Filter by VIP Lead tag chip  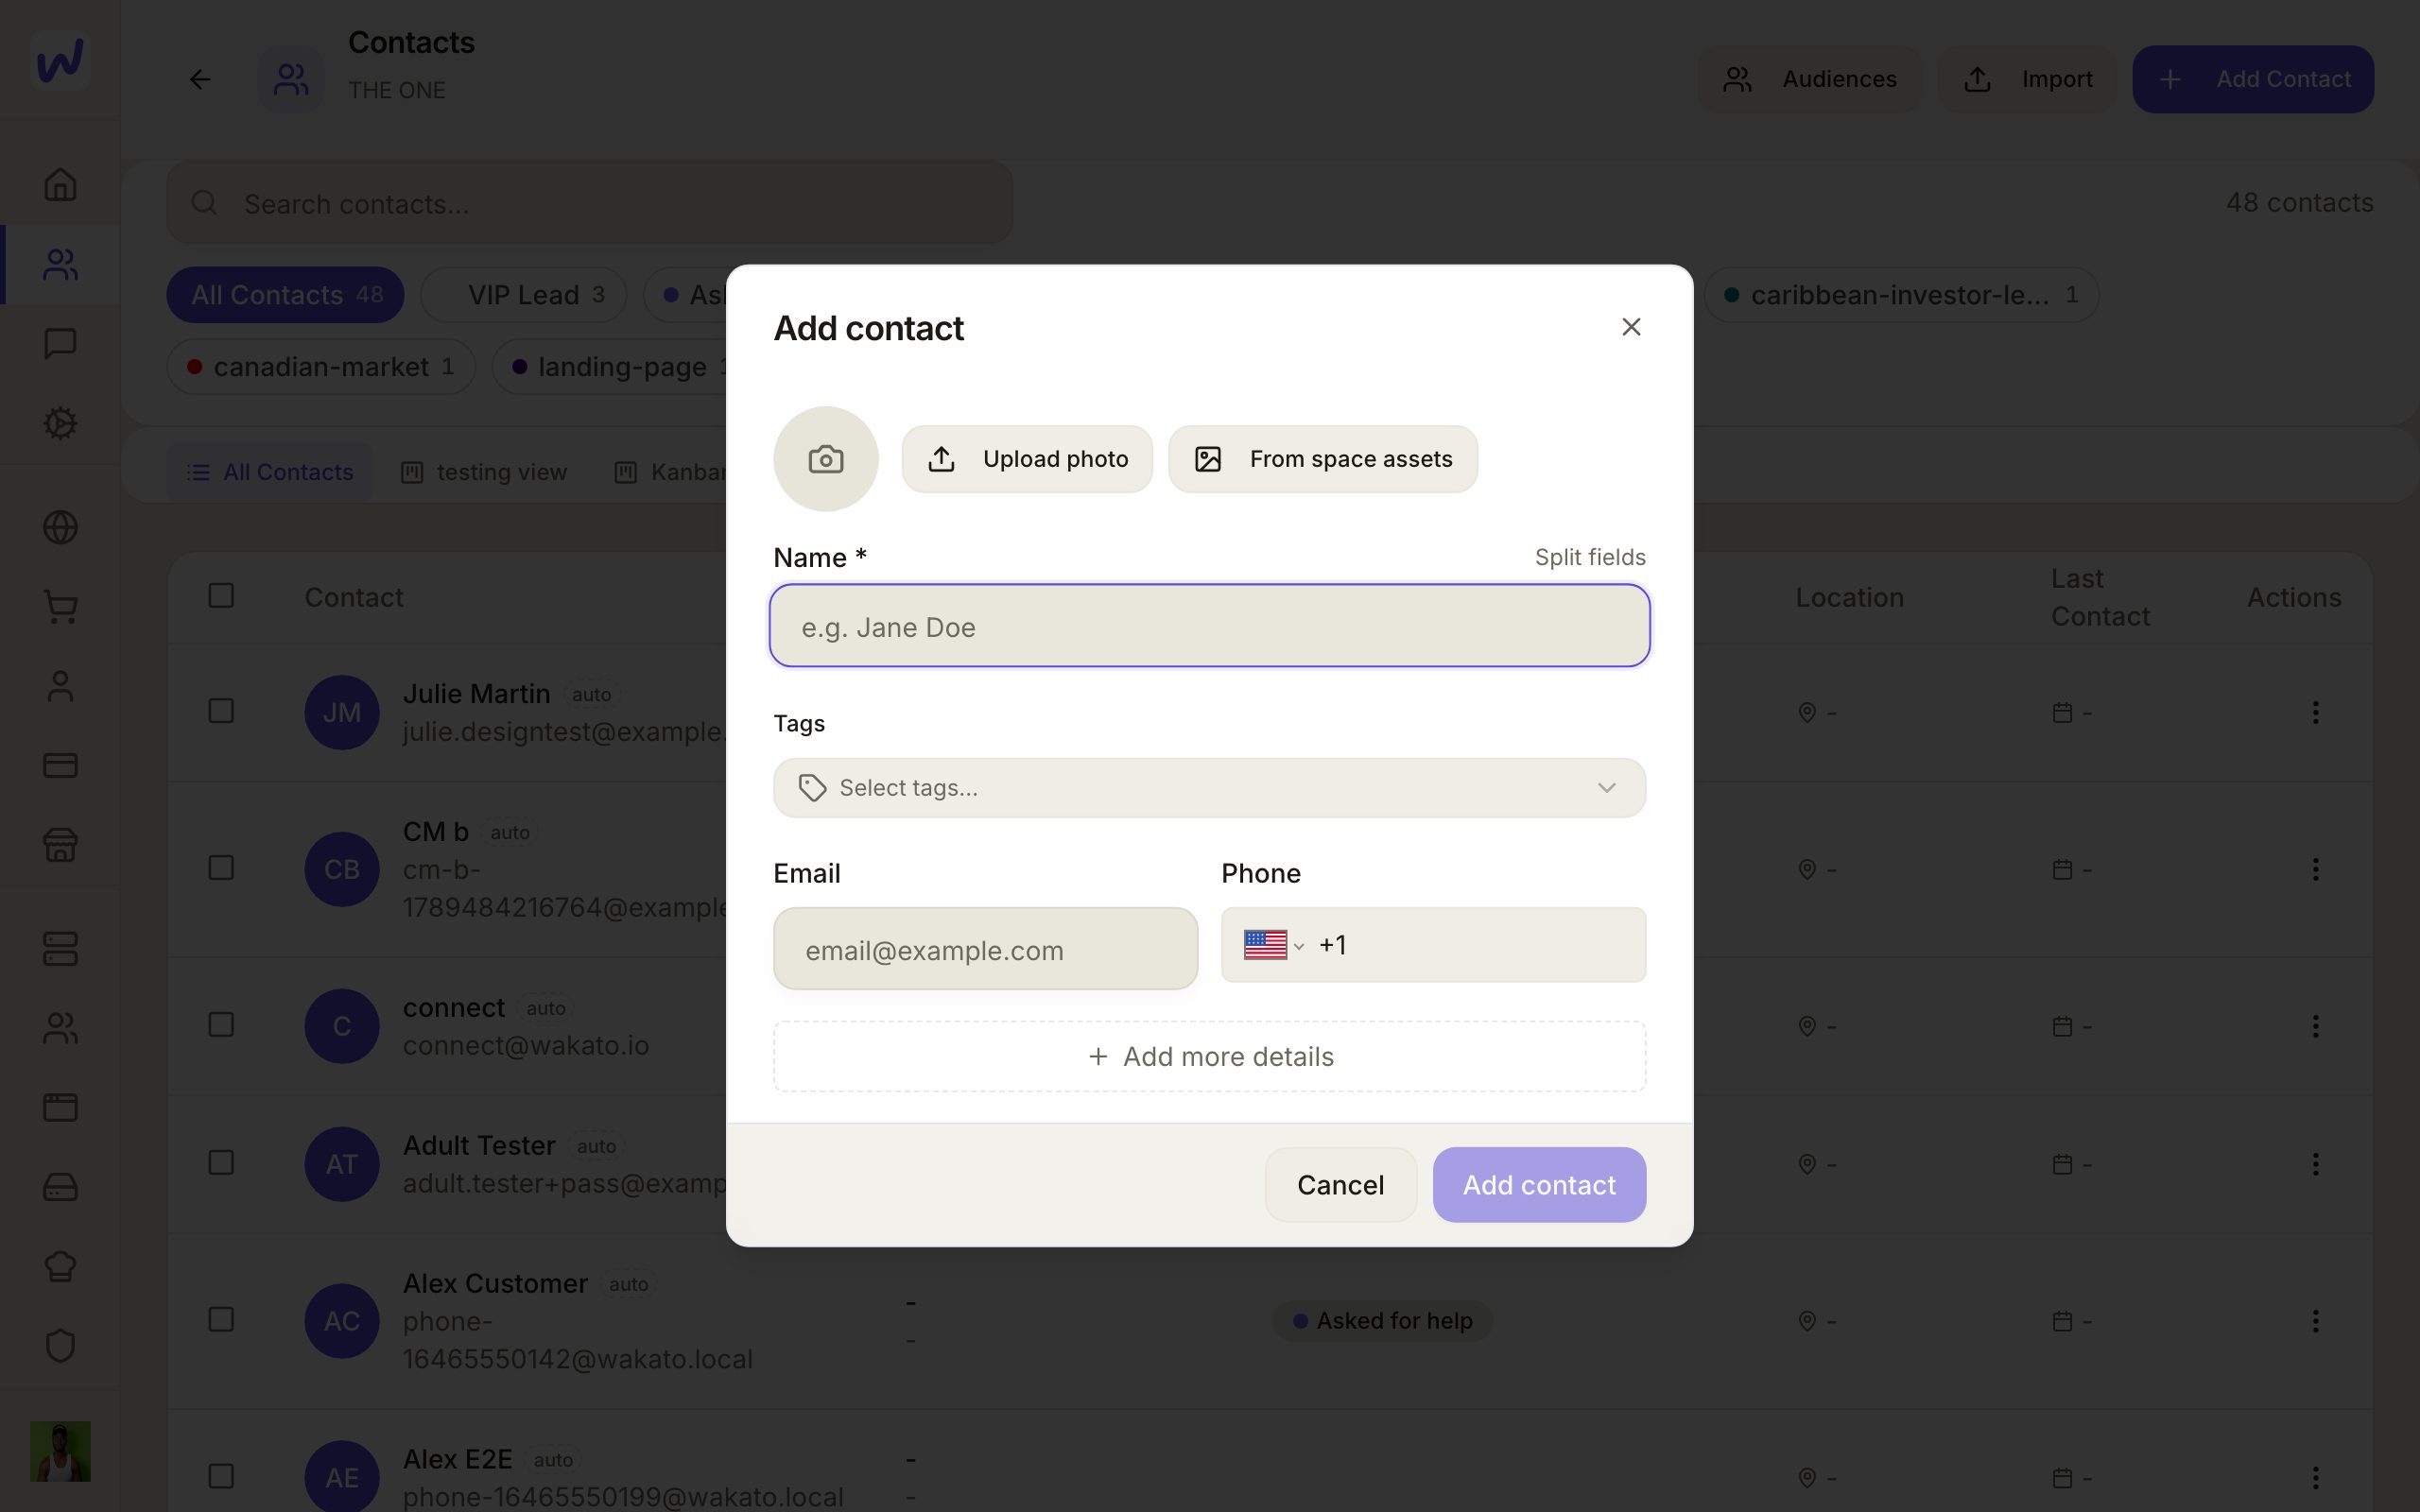[524, 295]
